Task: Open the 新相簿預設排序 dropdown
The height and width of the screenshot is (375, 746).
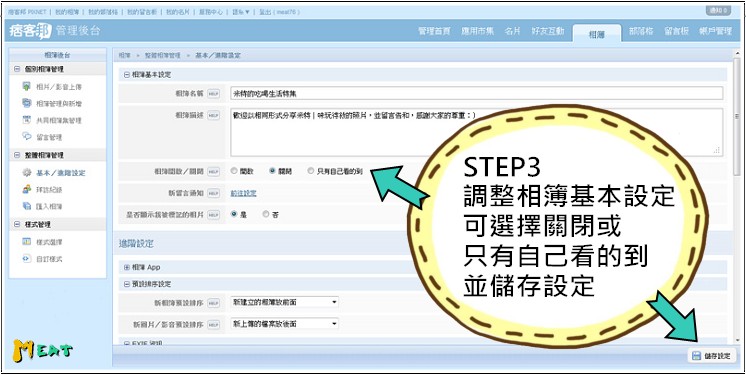Action: tap(285, 302)
